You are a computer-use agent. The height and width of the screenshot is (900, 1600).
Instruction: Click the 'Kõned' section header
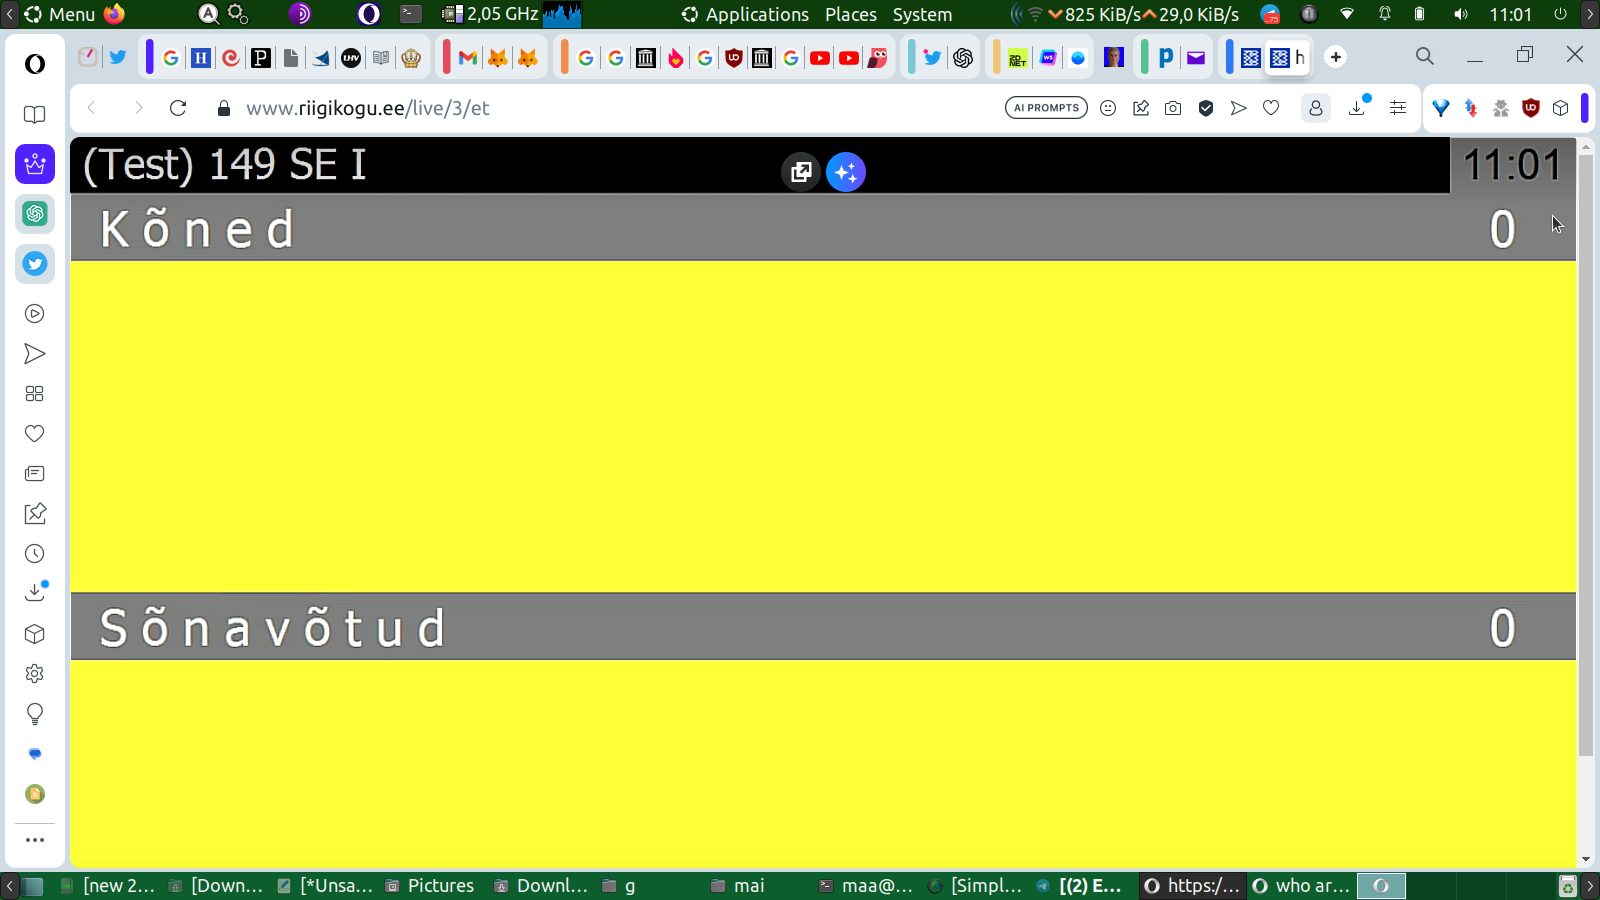click(x=823, y=228)
